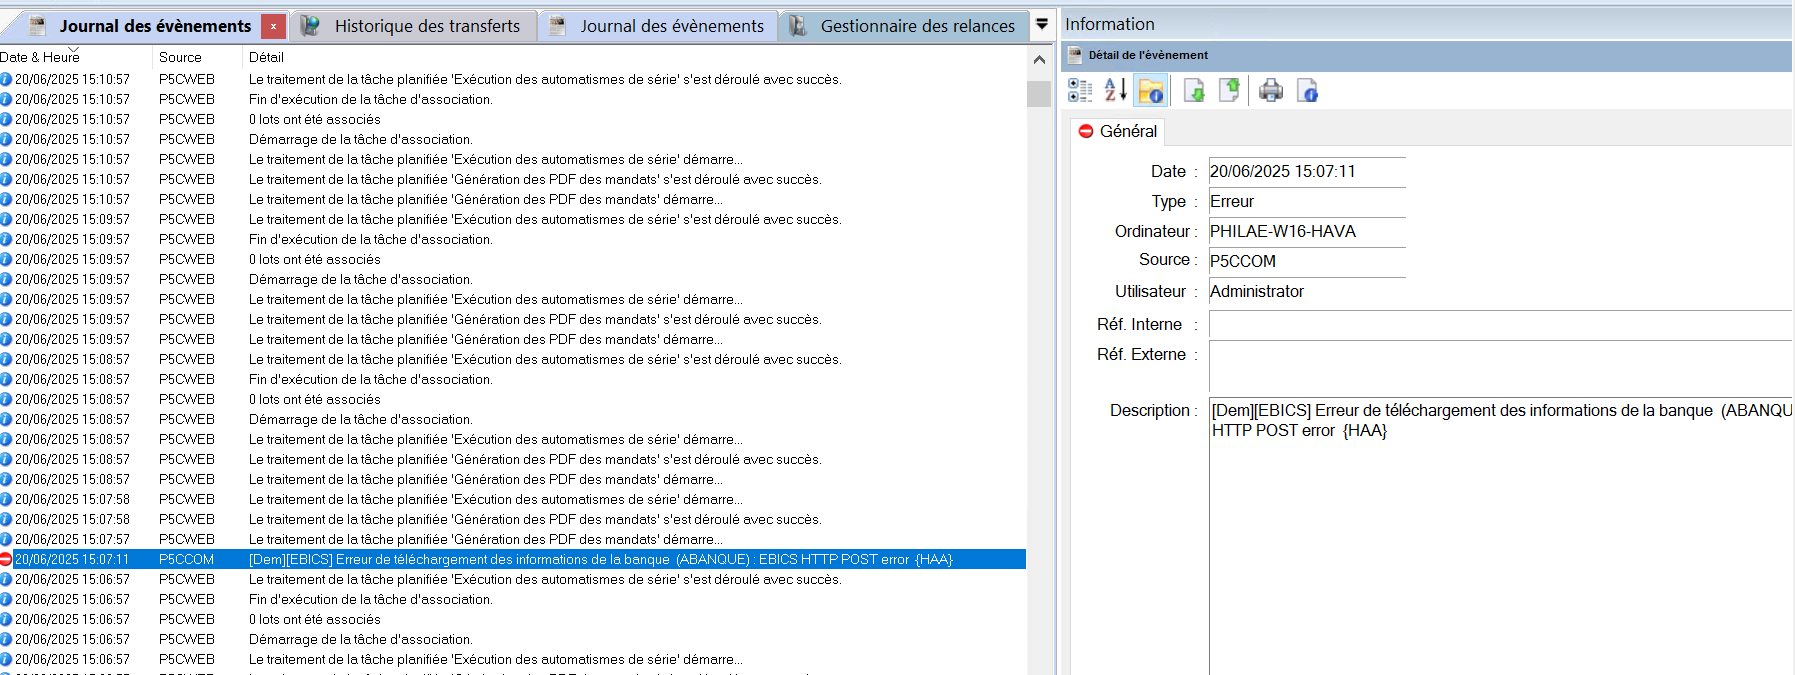The image size is (1795, 675).
Task: Click the Source column header
Action: pos(180,57)
